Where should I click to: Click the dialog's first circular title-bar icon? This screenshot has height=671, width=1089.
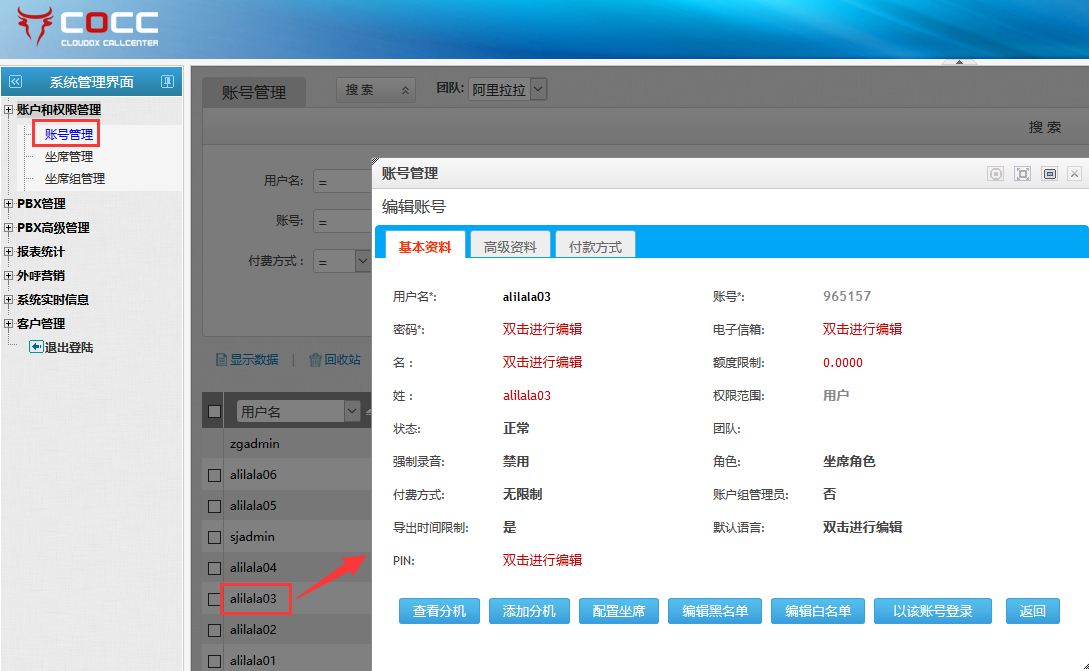coord(996,174)
